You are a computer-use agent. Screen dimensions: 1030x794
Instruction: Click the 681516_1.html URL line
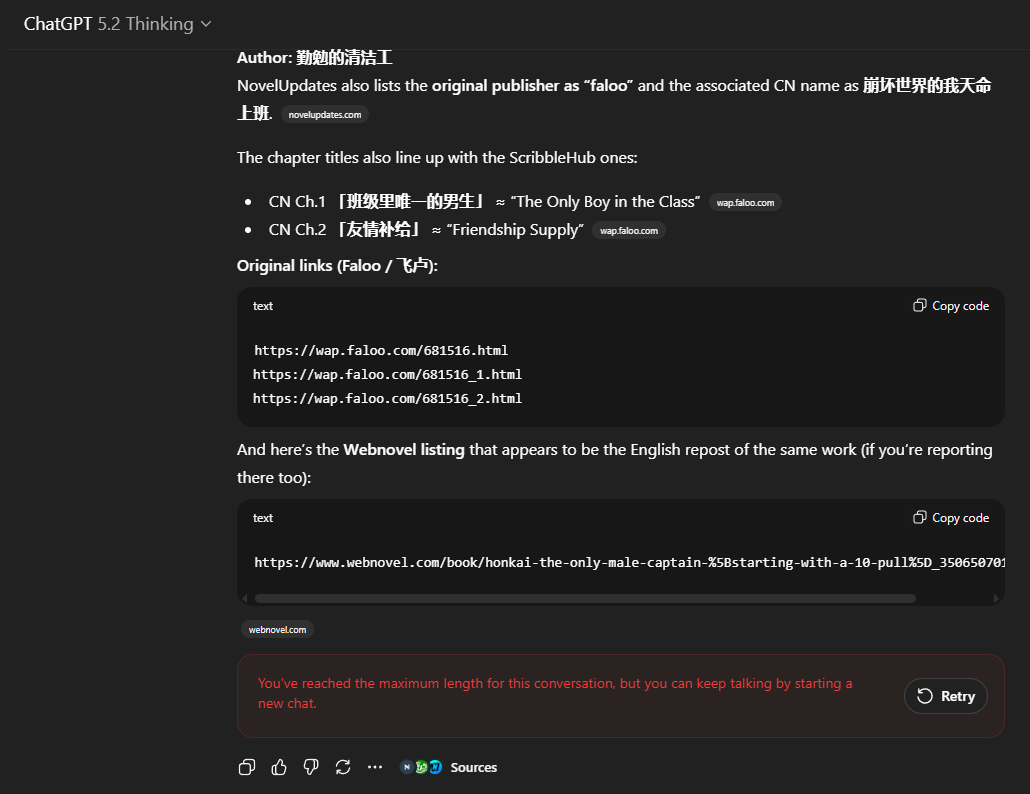coord(387,374)
